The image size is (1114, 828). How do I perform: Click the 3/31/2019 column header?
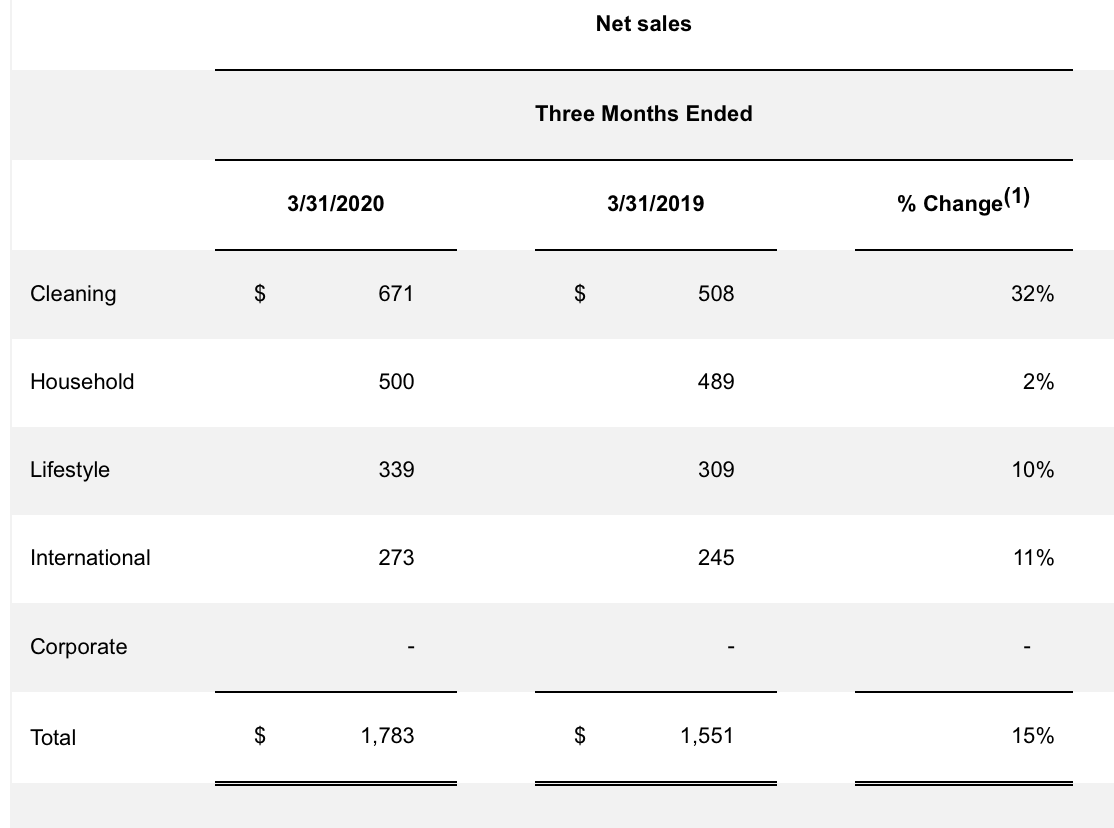[x=655, y=204]
